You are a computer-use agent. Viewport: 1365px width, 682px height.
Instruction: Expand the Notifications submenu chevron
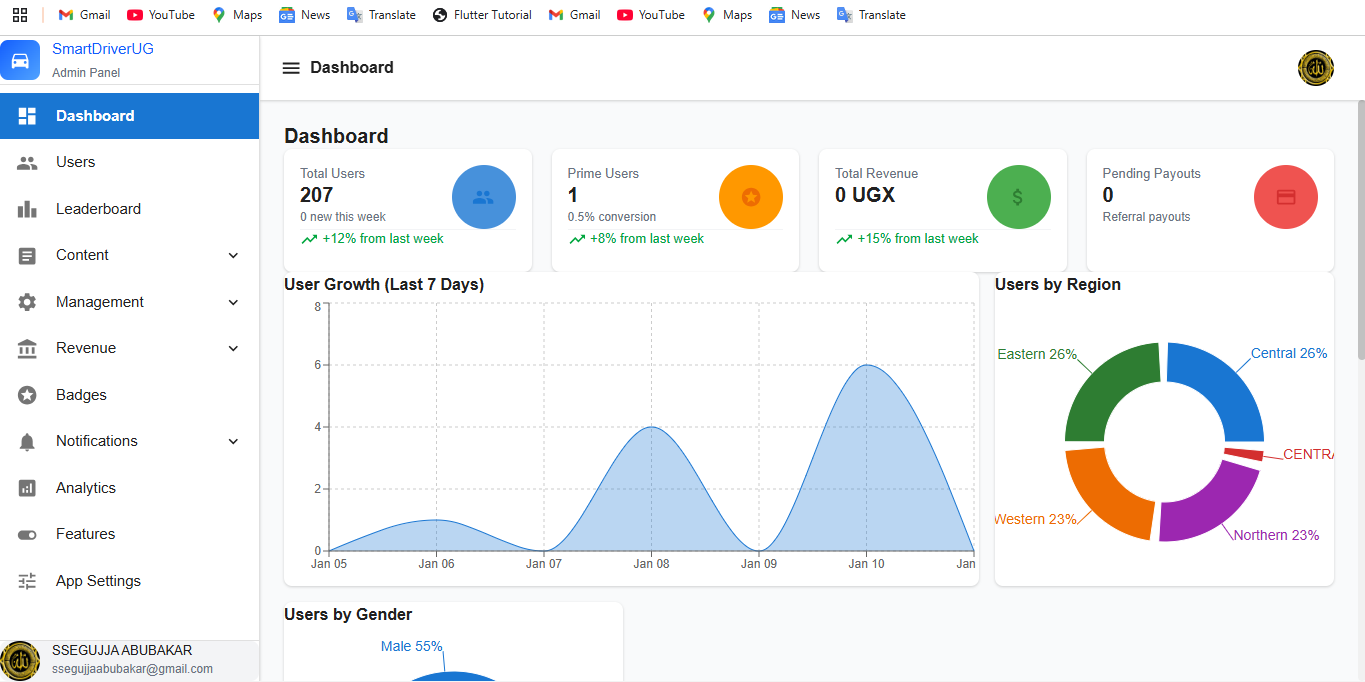point(233,442)
